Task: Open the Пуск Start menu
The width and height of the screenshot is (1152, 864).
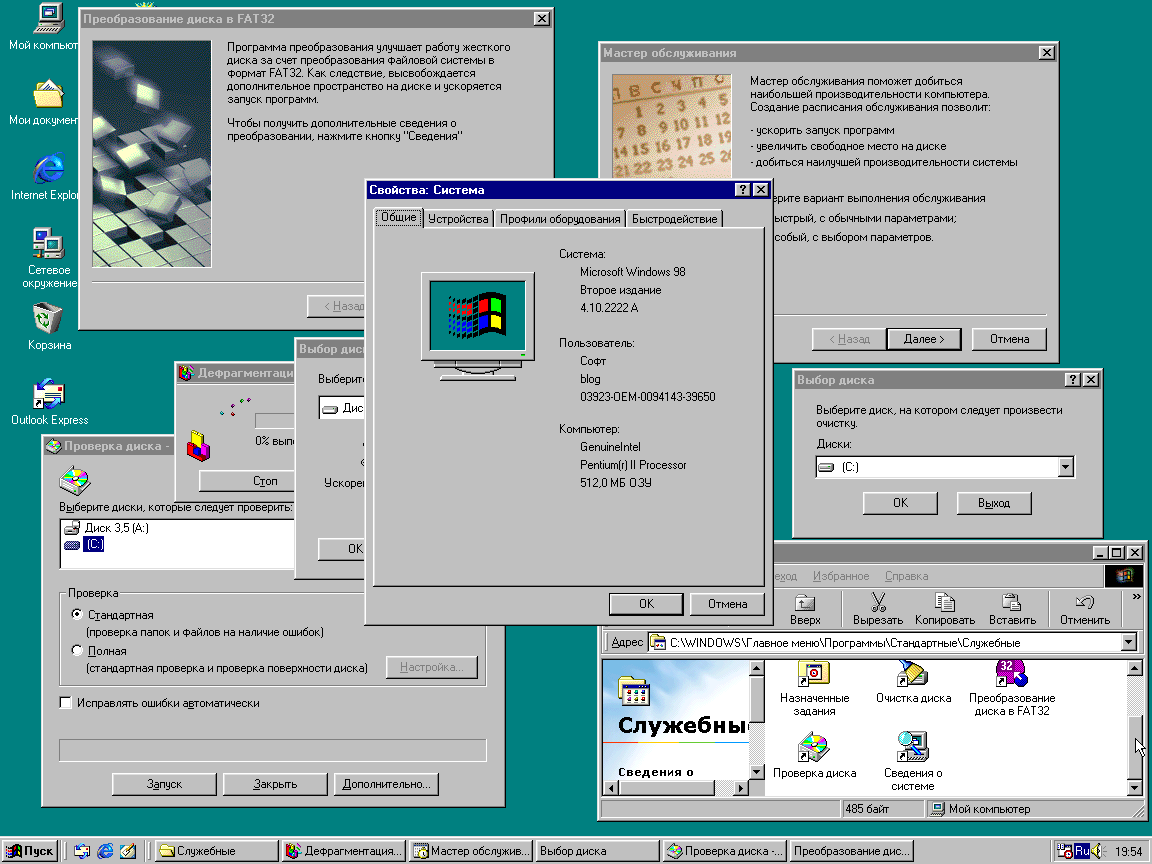Action: 29,851
